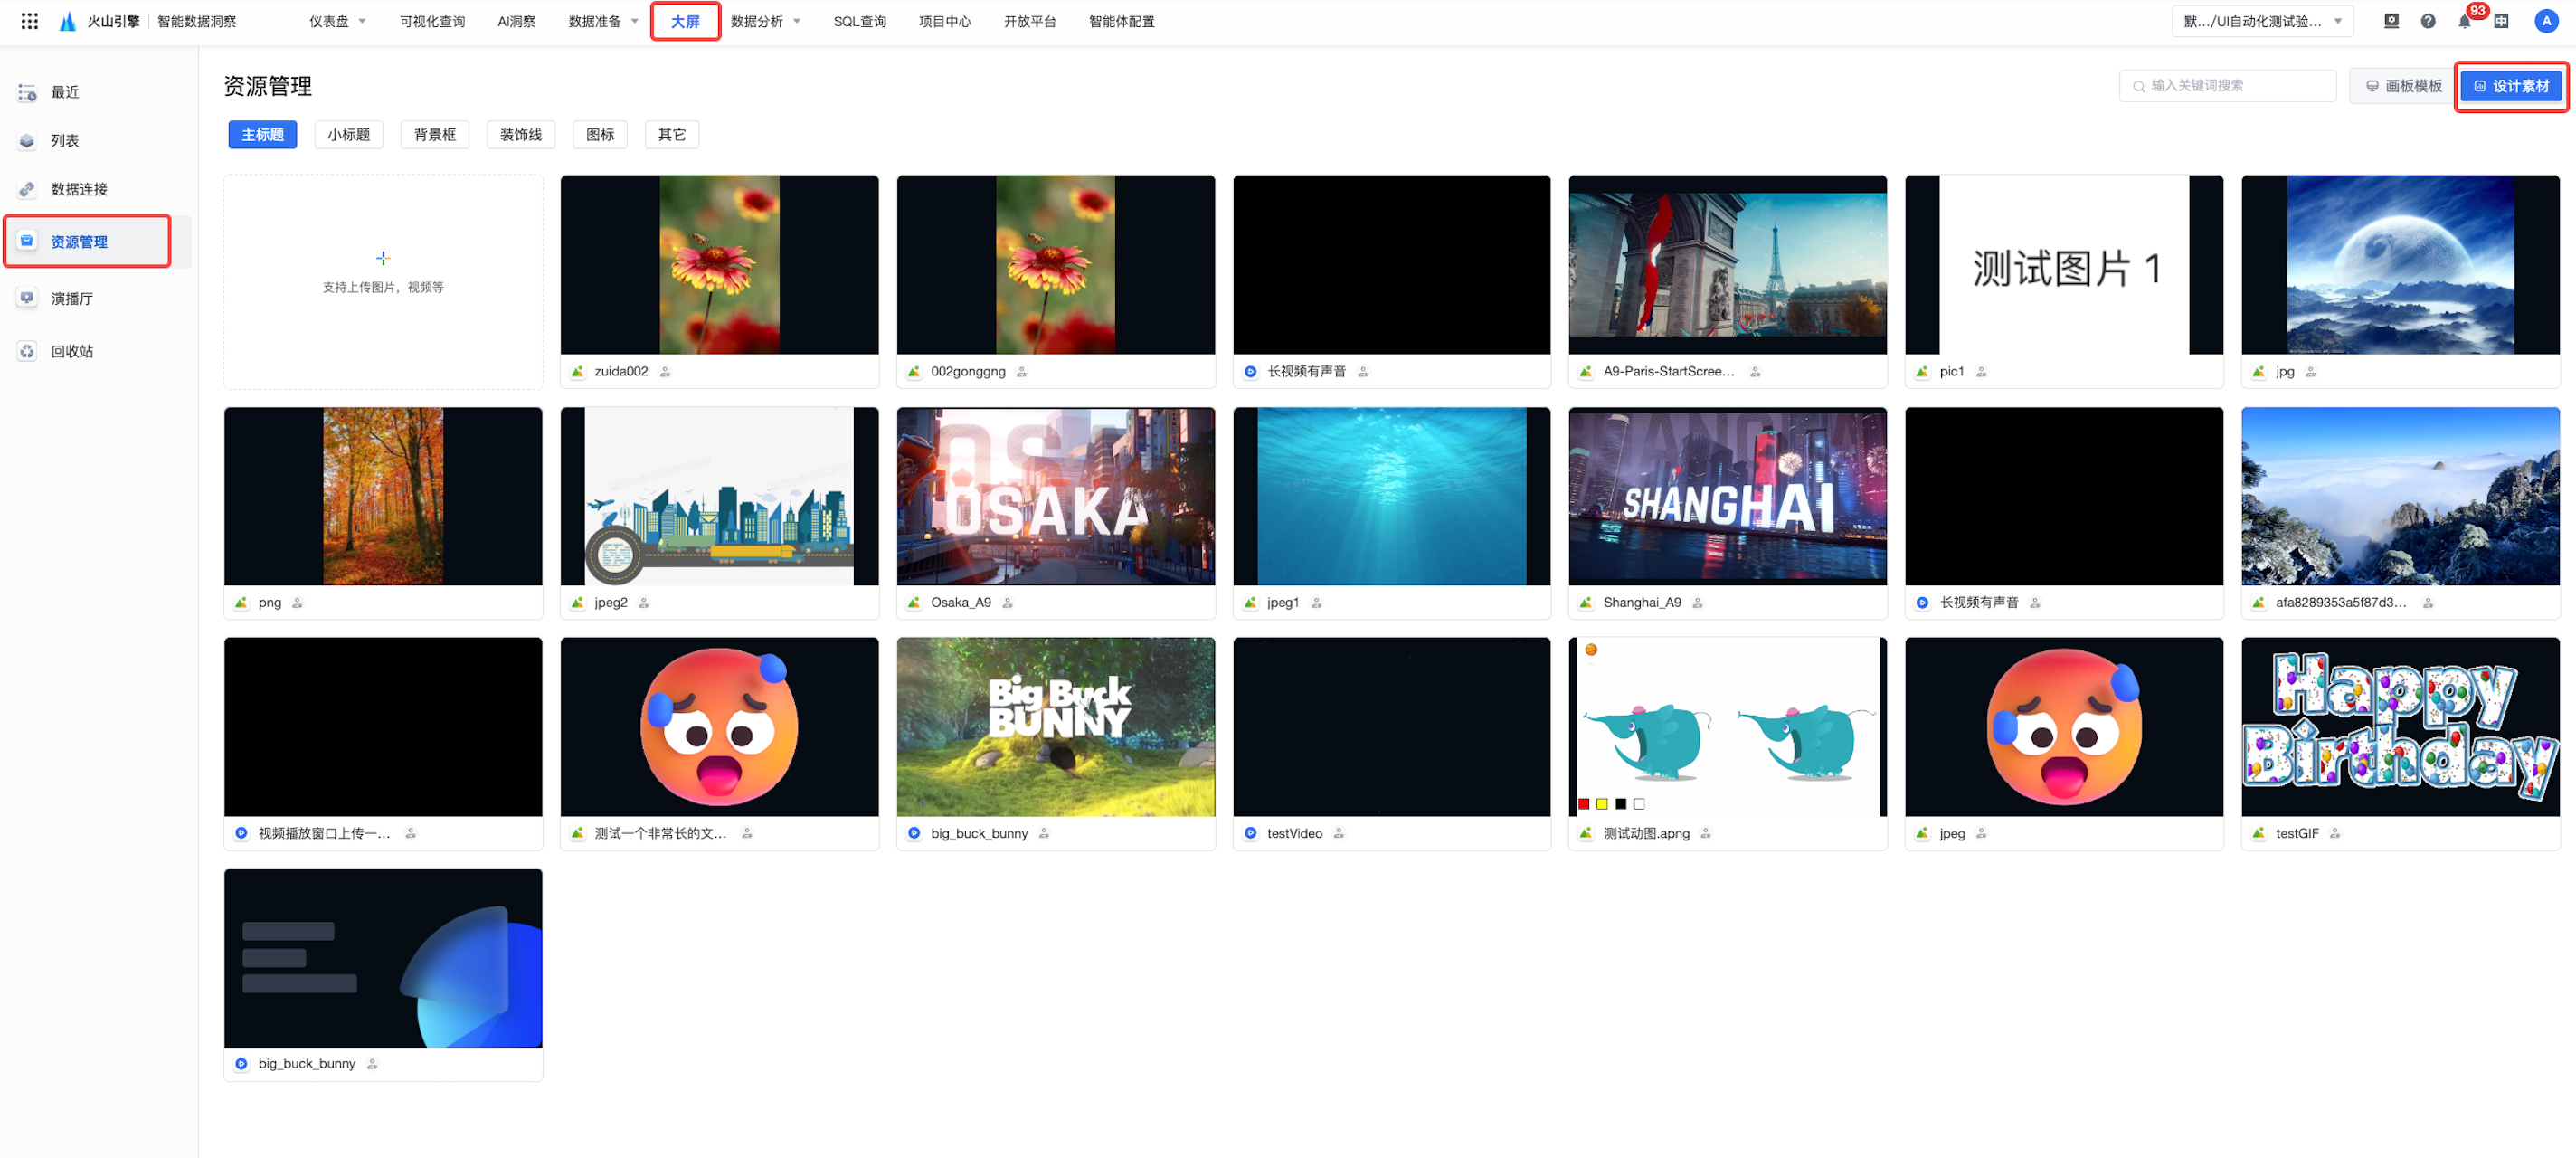Click the share icon next to zuida002

click(x=665, y=372)
